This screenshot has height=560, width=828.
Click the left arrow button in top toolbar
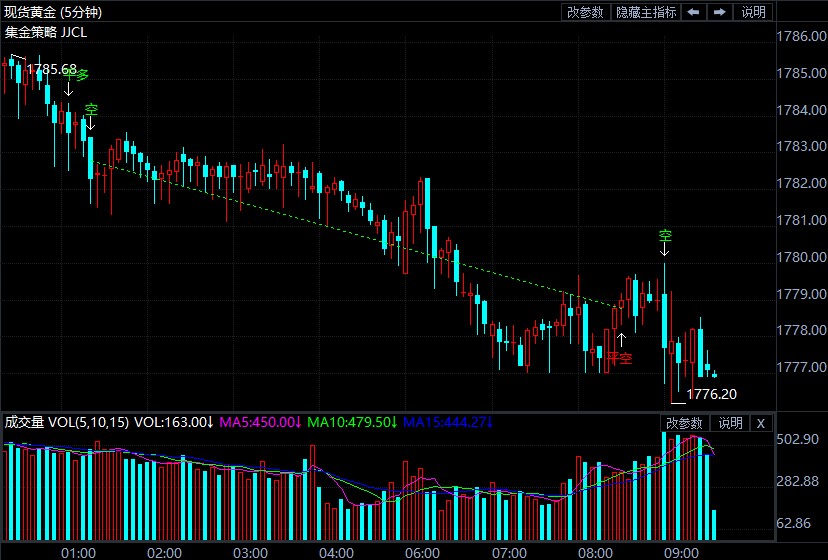tap(693, 12)
